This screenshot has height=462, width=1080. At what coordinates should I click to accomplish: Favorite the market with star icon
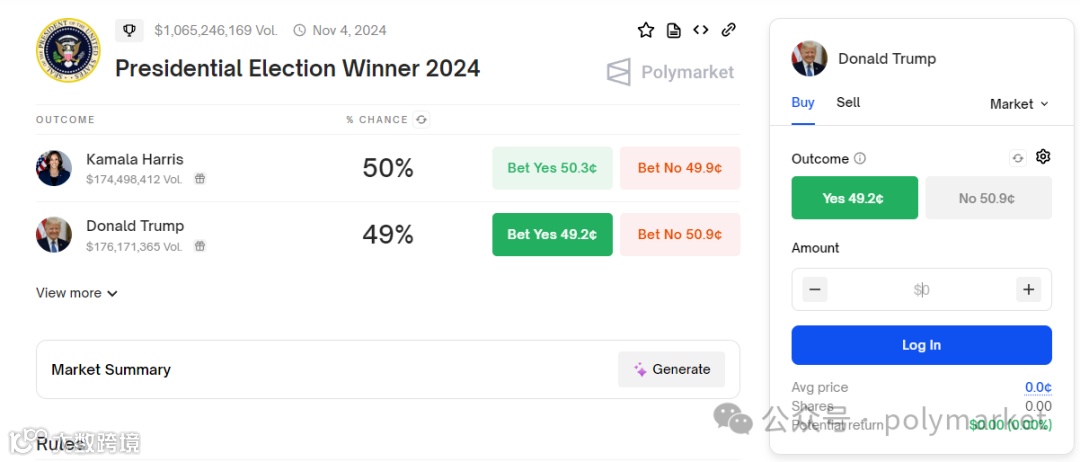[x=645, y=30]
